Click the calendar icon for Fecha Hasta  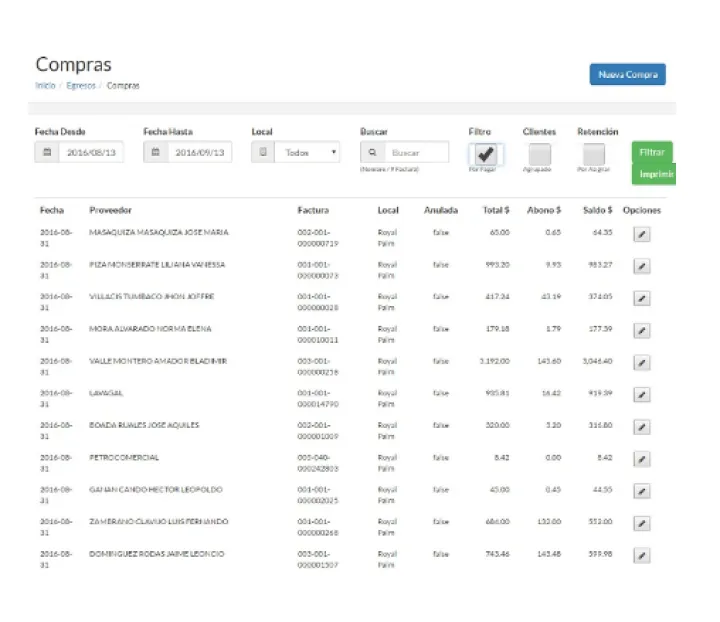click(x=155, y=153)
